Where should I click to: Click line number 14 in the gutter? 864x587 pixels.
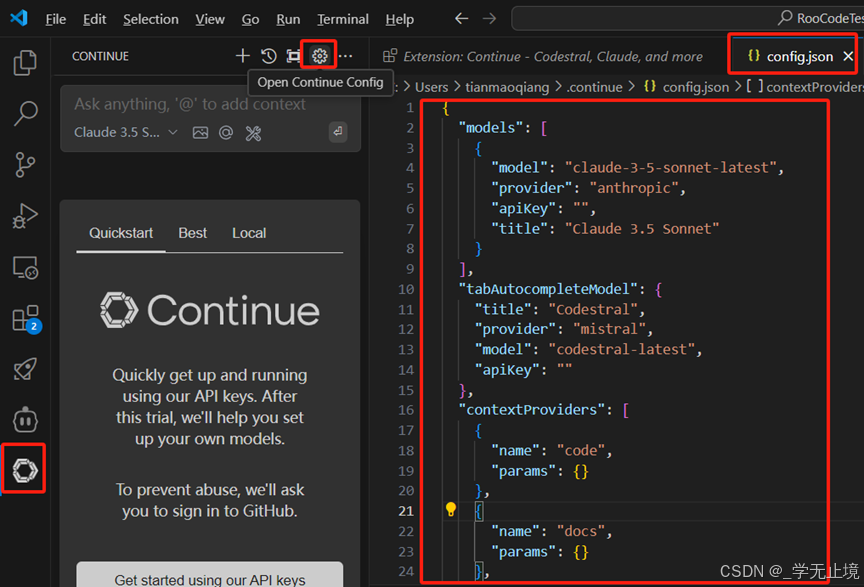406,370
